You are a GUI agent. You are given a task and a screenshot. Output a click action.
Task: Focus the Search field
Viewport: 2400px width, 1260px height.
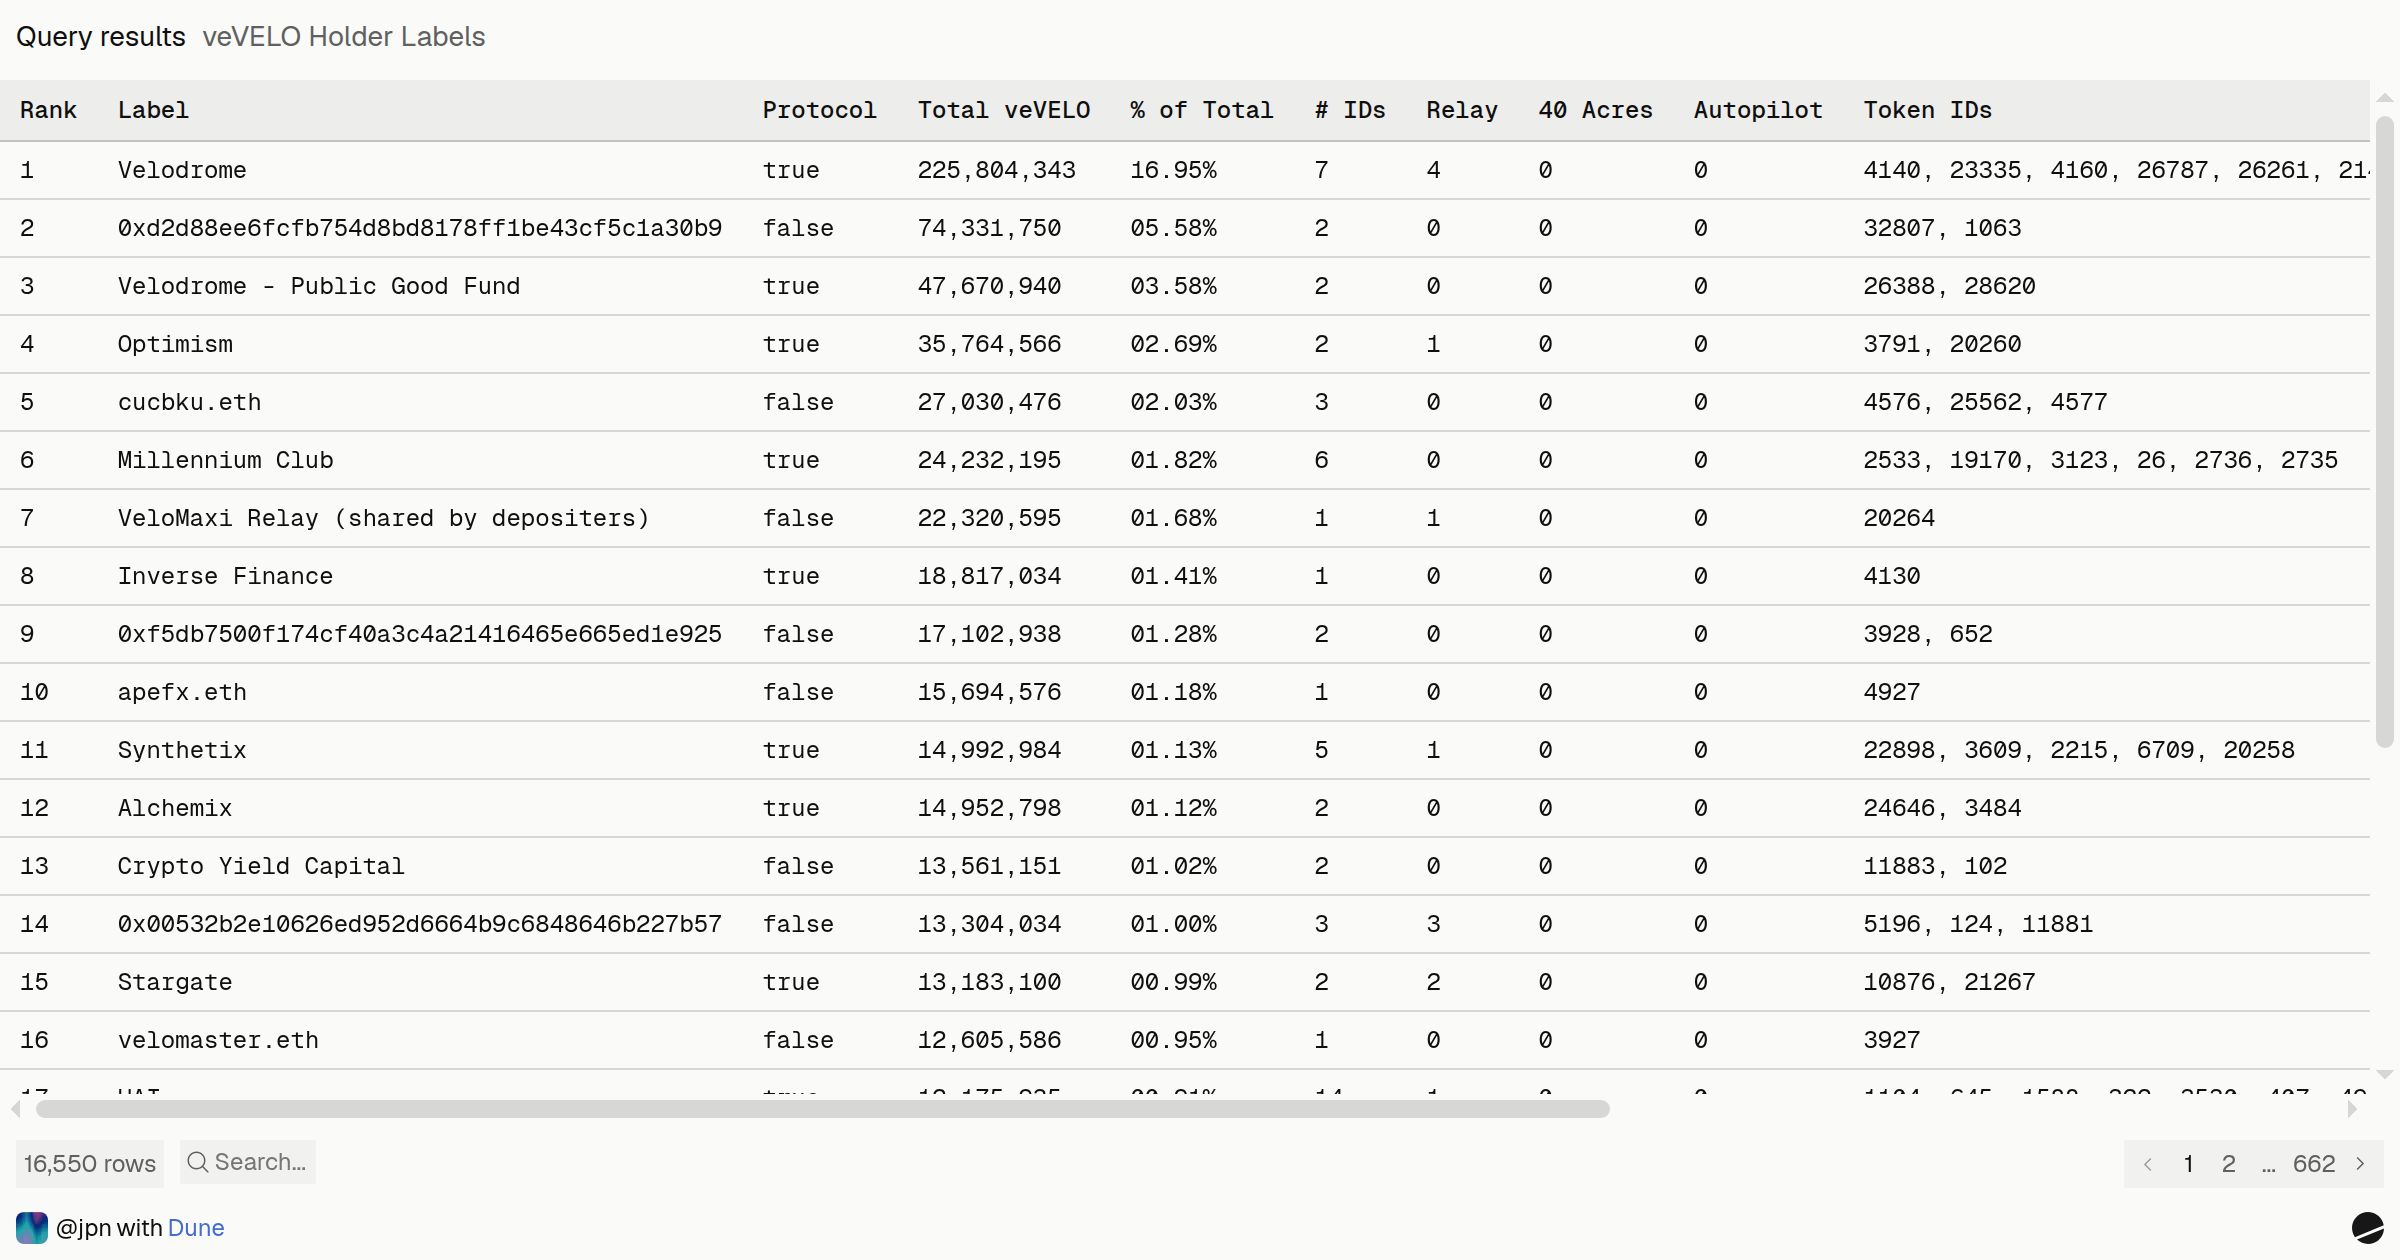(248, 1162)
